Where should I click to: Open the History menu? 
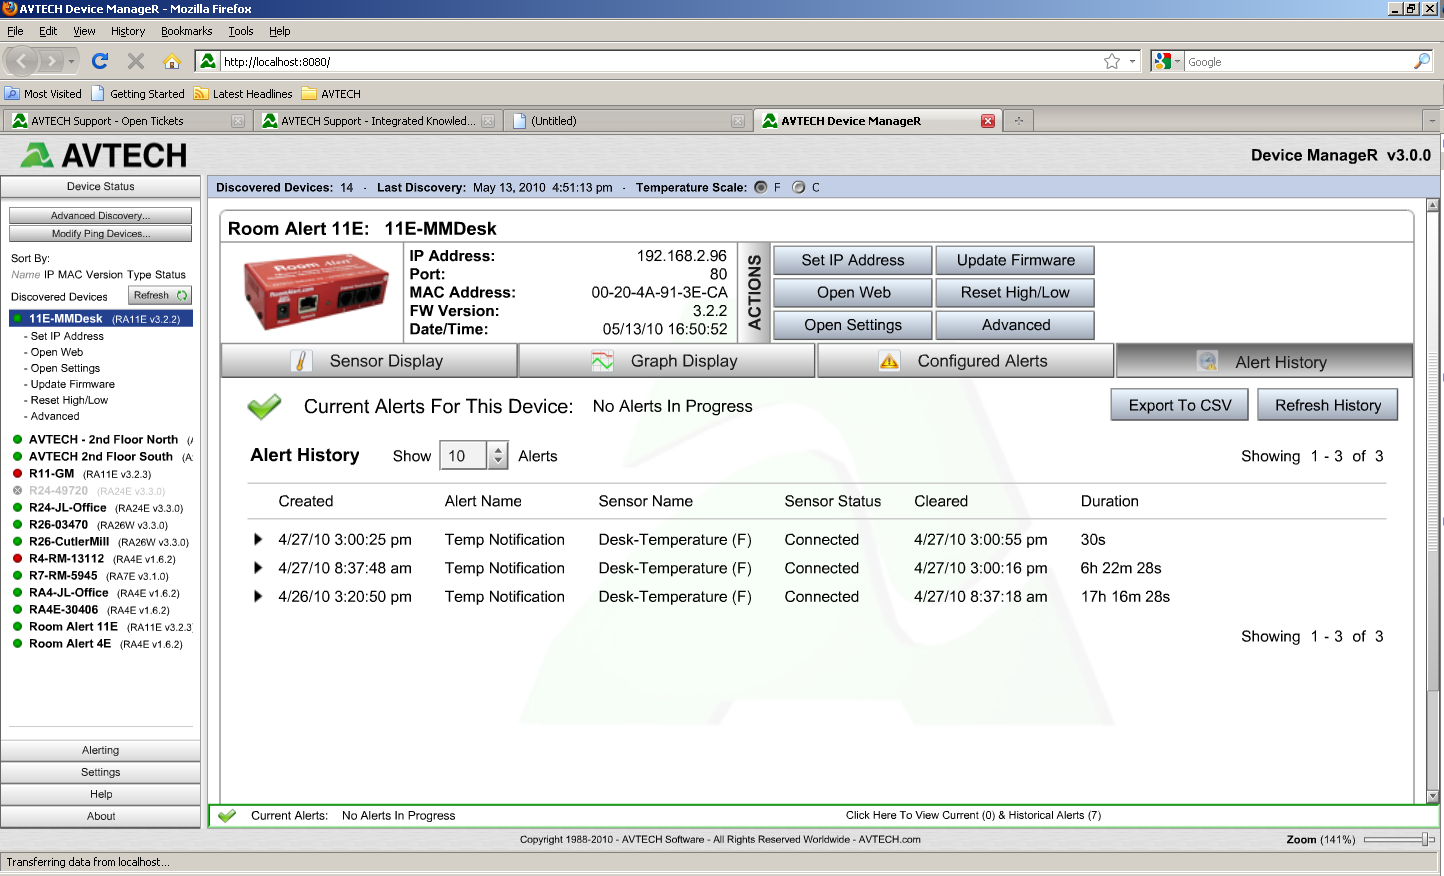click(128, 32)
